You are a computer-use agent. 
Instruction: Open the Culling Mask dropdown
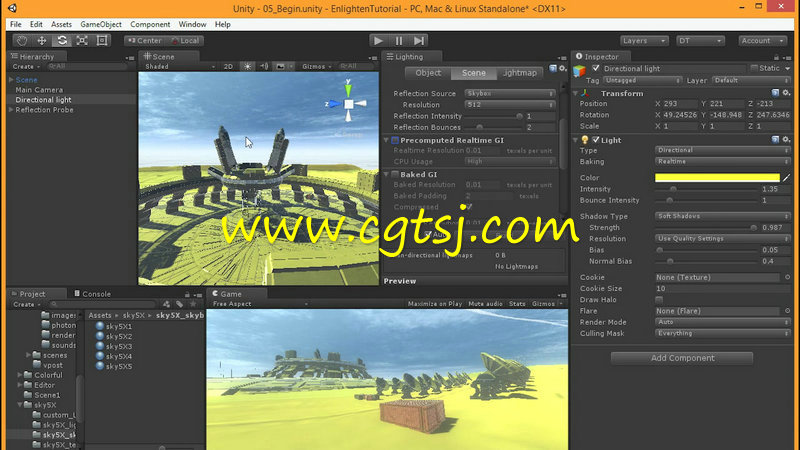(x=722, y=333)
